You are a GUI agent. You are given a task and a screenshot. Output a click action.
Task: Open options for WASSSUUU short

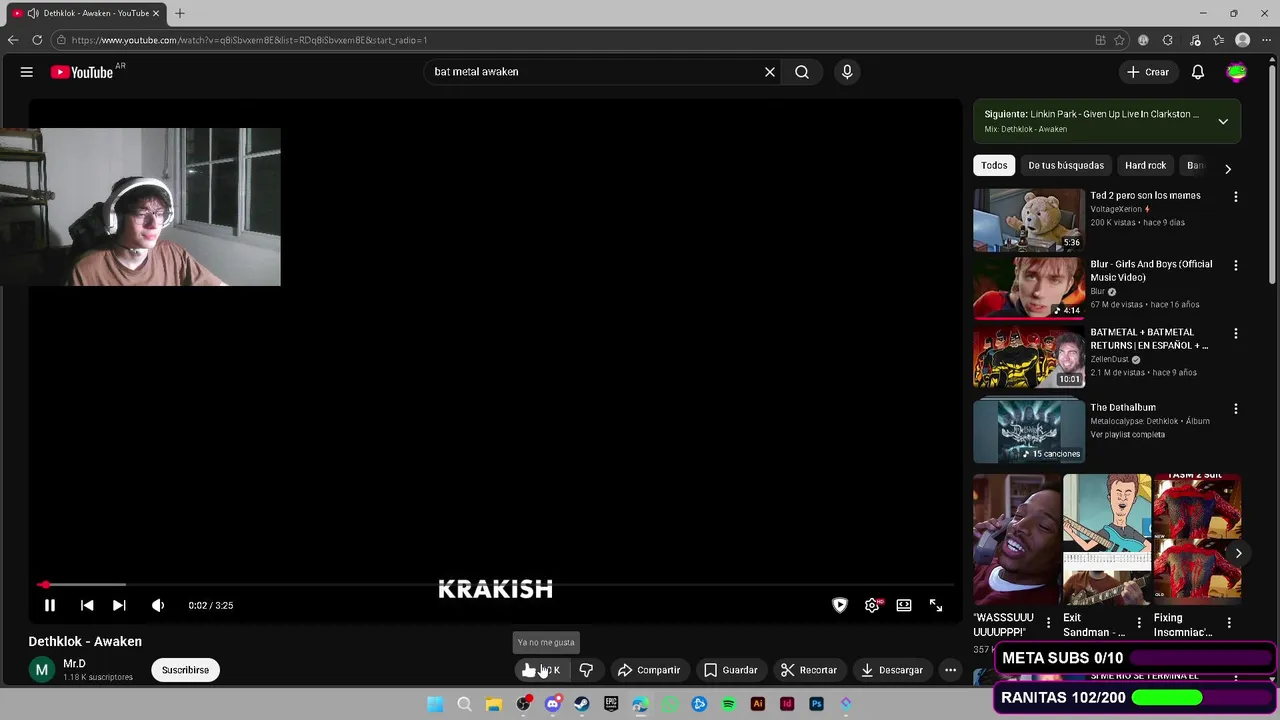pos(1048,623)
